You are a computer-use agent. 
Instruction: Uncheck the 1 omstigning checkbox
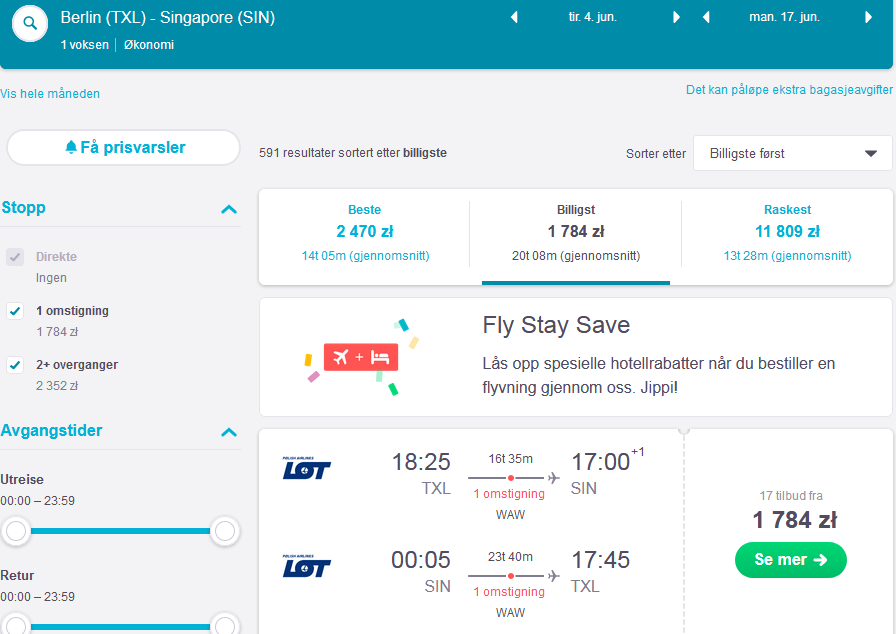(x=15, y=311)
